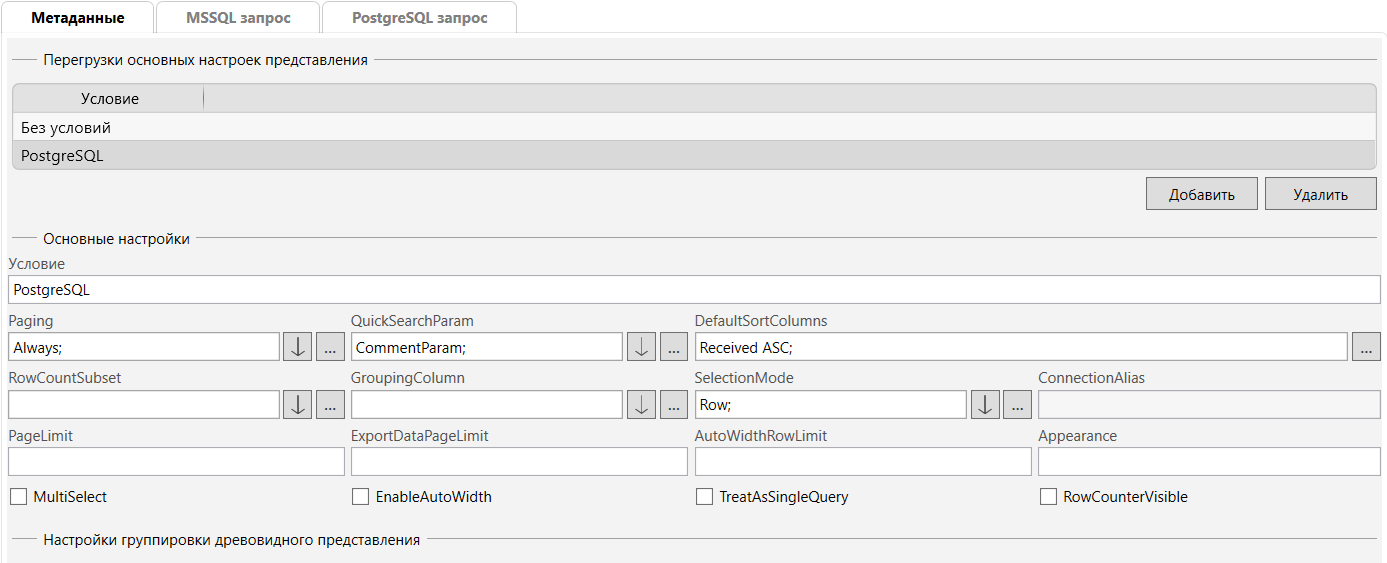This screenshot has width=1387, height=563.
Task: Open the GroupingColumn ellipsis editor
Action: tap(675, 405)
